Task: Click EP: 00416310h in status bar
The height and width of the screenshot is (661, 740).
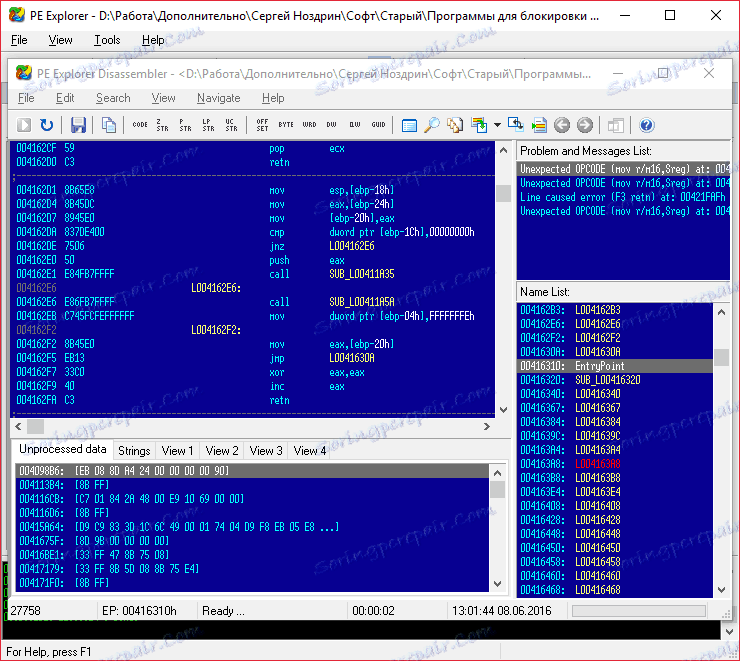Action: point(139,611)
